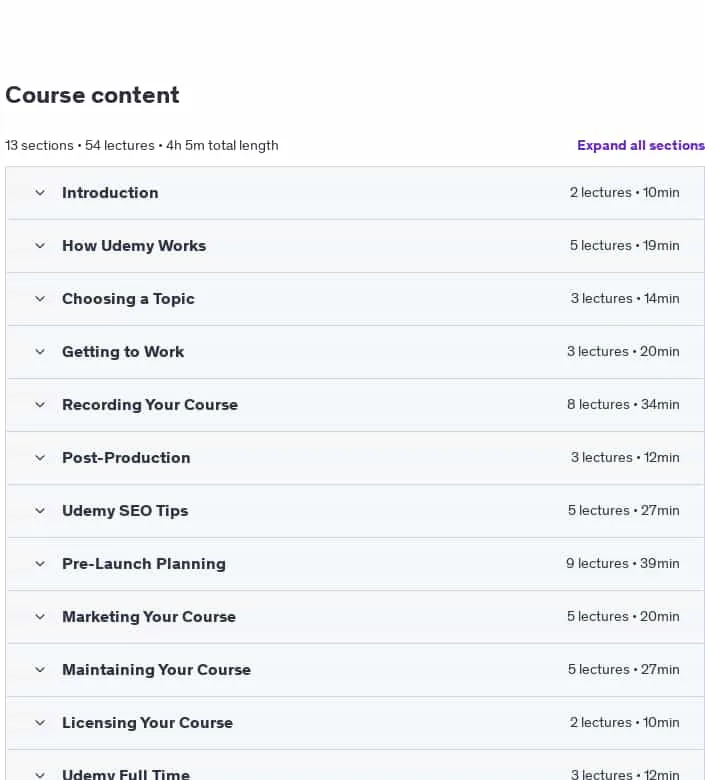The image size is (705, 780).
Task: Expand Udemy SEO Tips chevron
Action: coord(40,510)
